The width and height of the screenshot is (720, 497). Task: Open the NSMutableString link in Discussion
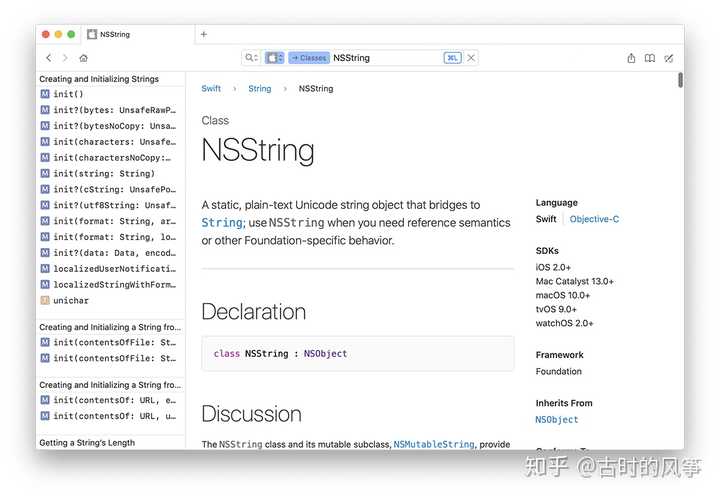tap(434, 444)
